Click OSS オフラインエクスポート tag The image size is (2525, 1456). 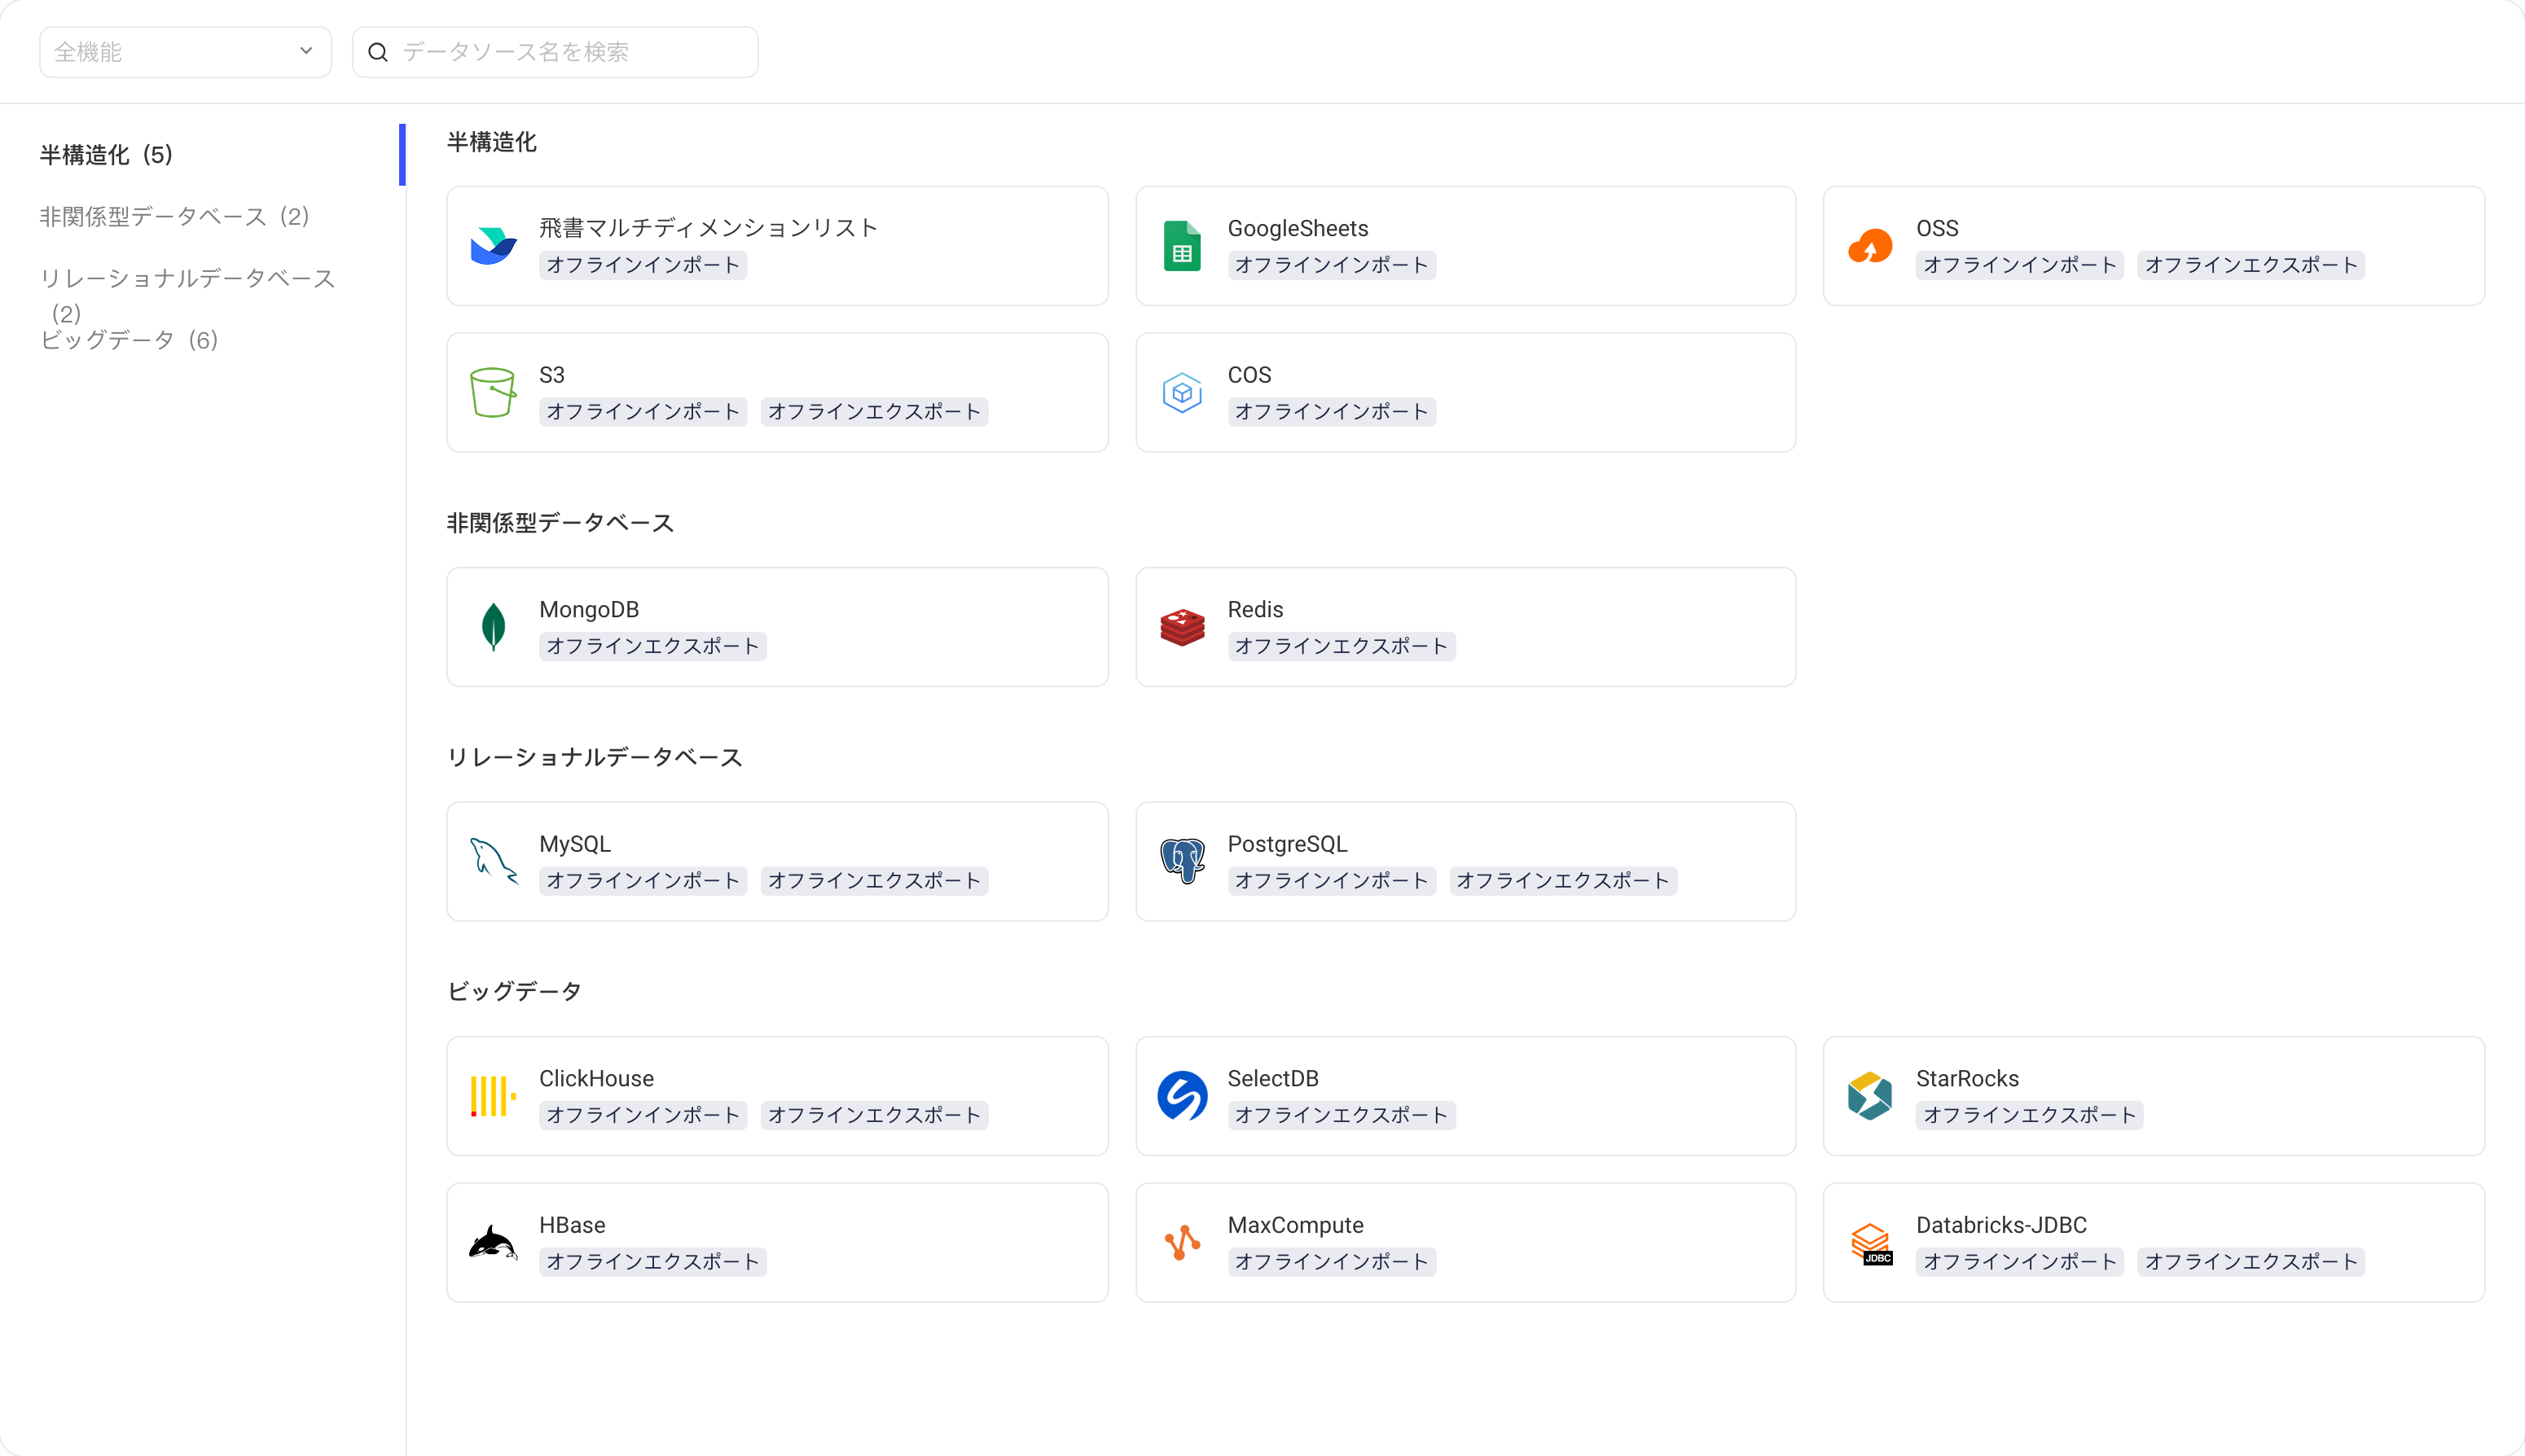pyautogui.click(x=2251, y=265)
